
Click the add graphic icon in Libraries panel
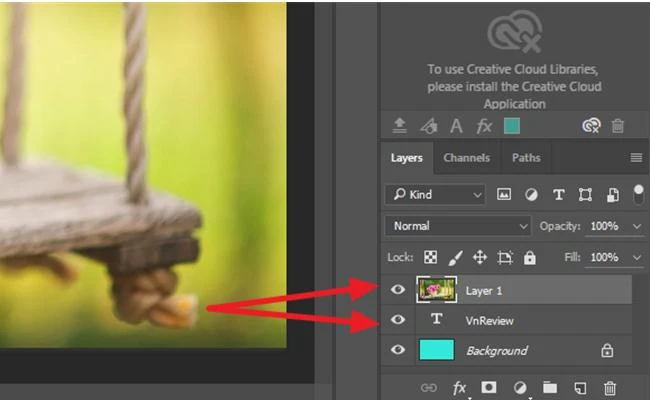429,126
